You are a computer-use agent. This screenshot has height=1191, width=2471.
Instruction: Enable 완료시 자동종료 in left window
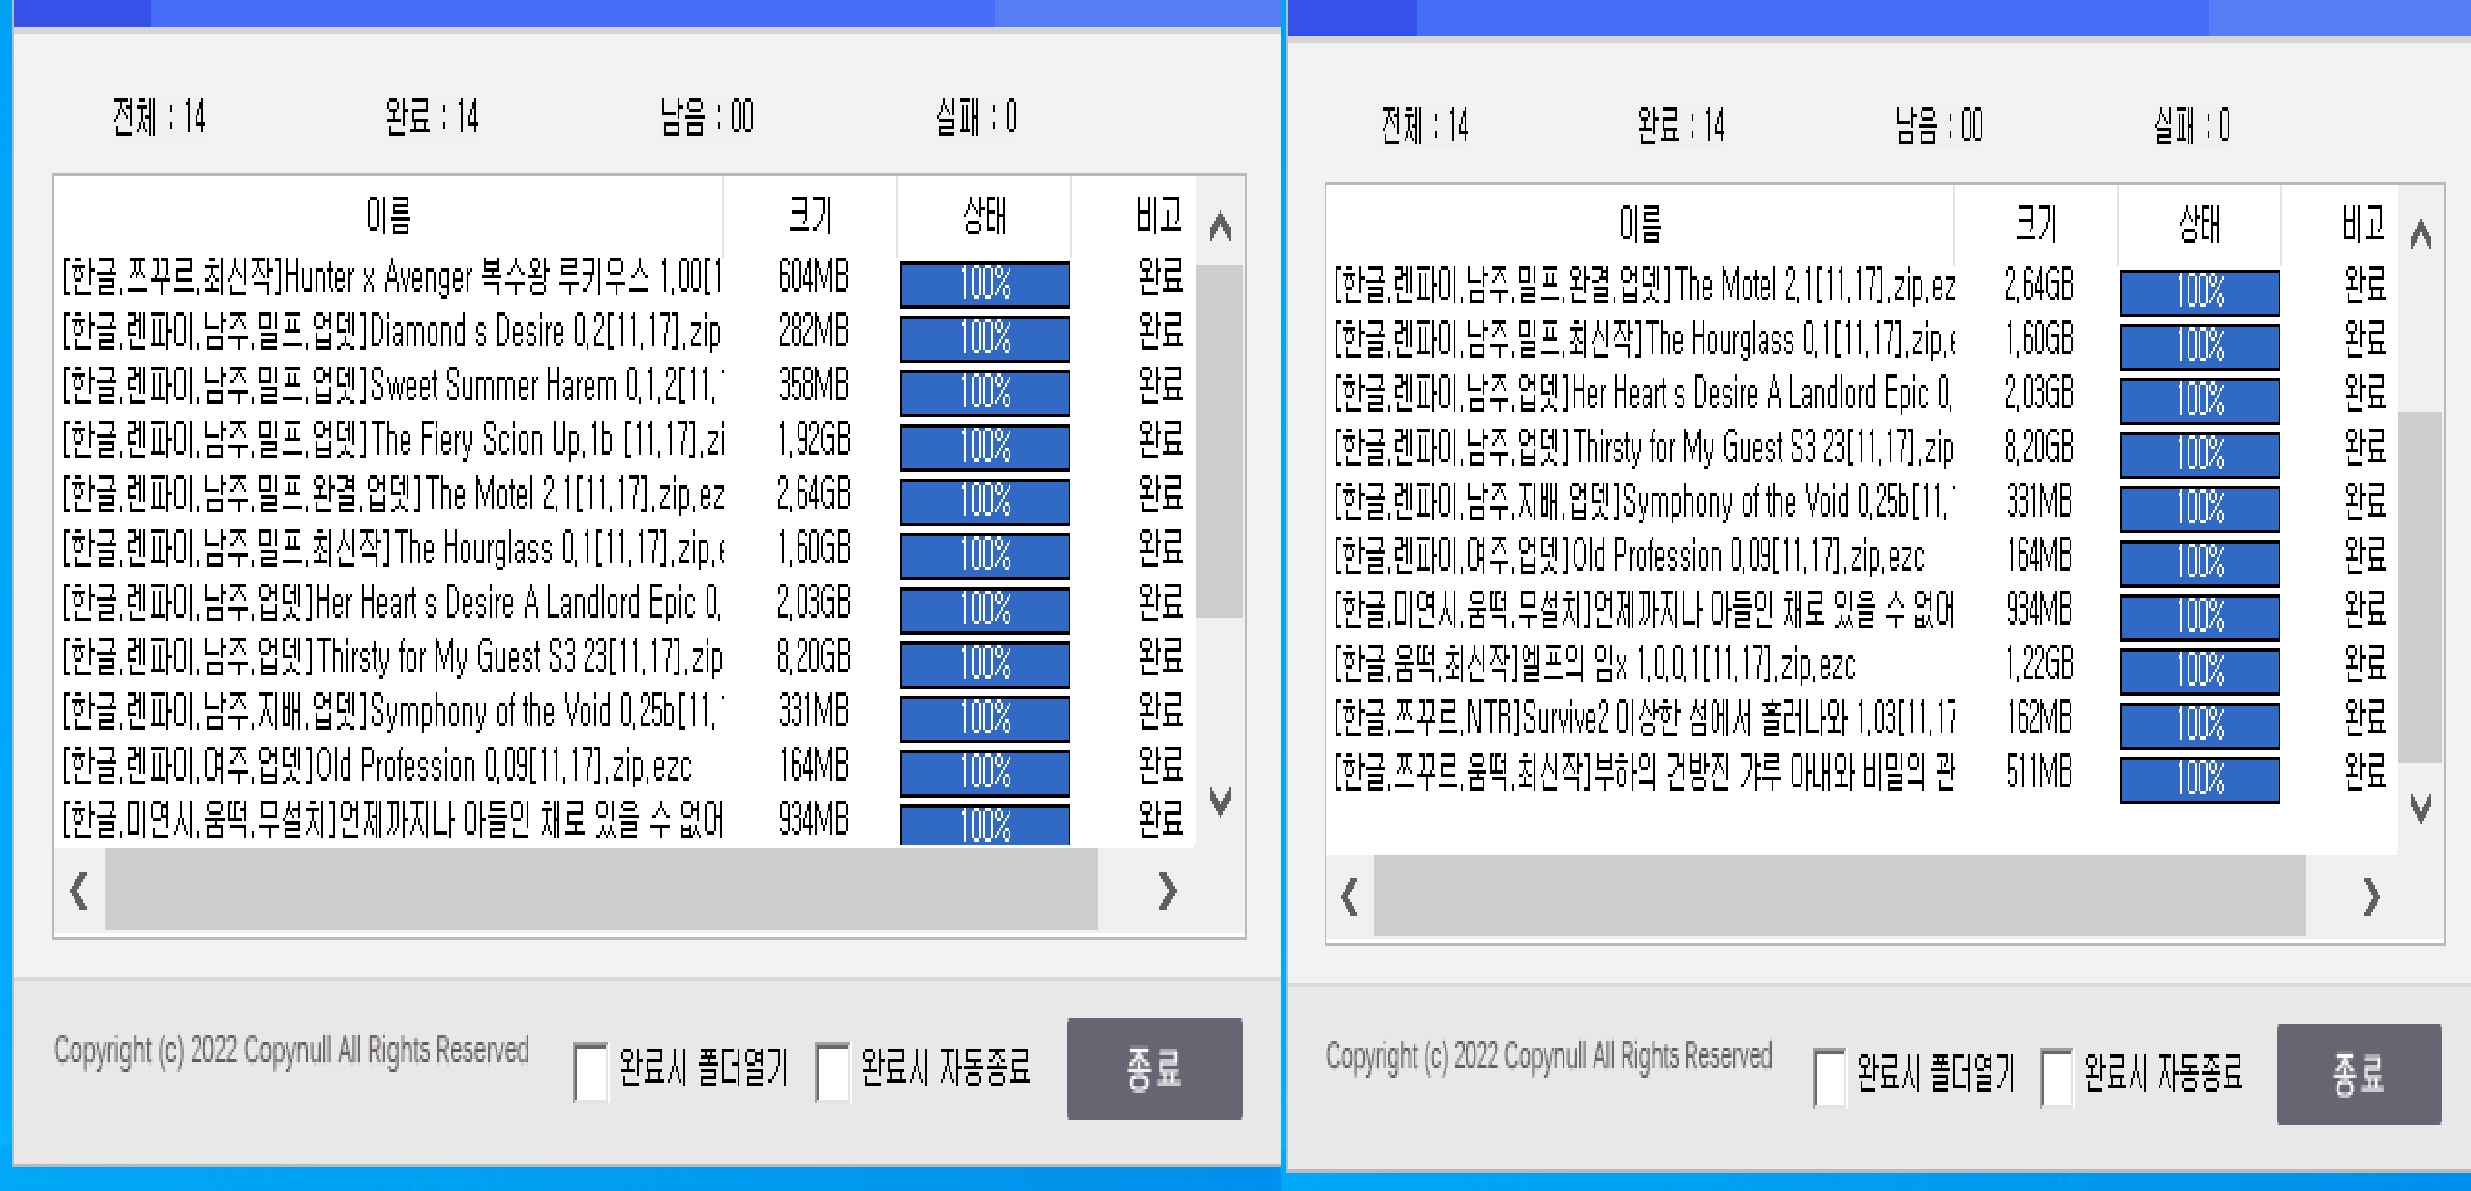click(x=832, y=1071)
